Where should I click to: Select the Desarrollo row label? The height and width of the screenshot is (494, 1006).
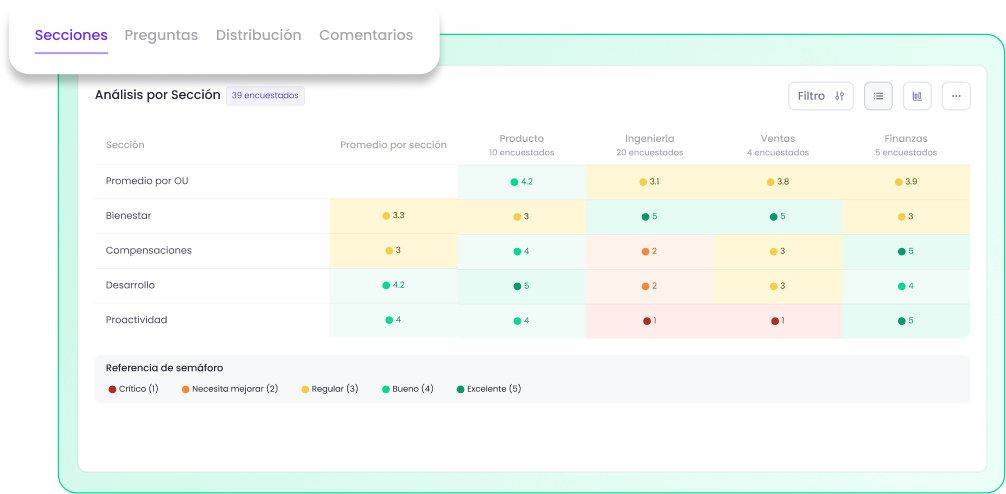click(x=130, y=285)
